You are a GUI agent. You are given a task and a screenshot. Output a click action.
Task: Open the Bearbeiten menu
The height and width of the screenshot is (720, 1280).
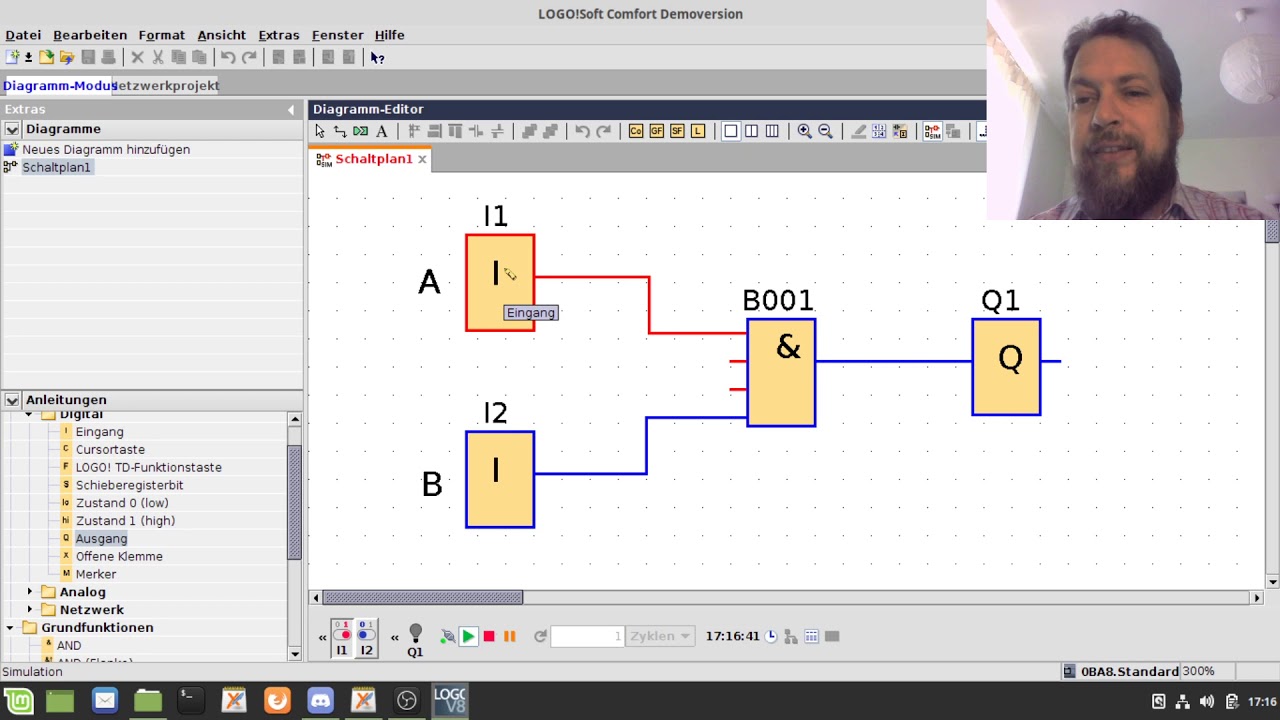point(90,35)
